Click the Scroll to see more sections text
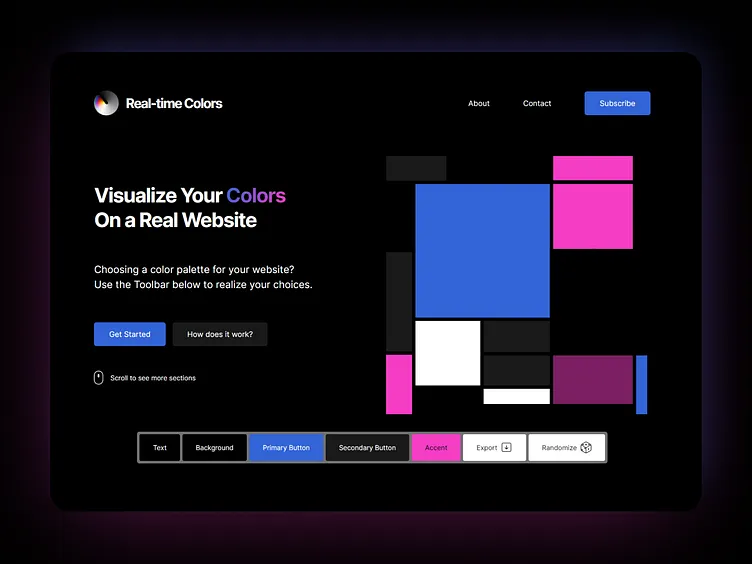Screen dimensions: 752x564 pos(153,378)
